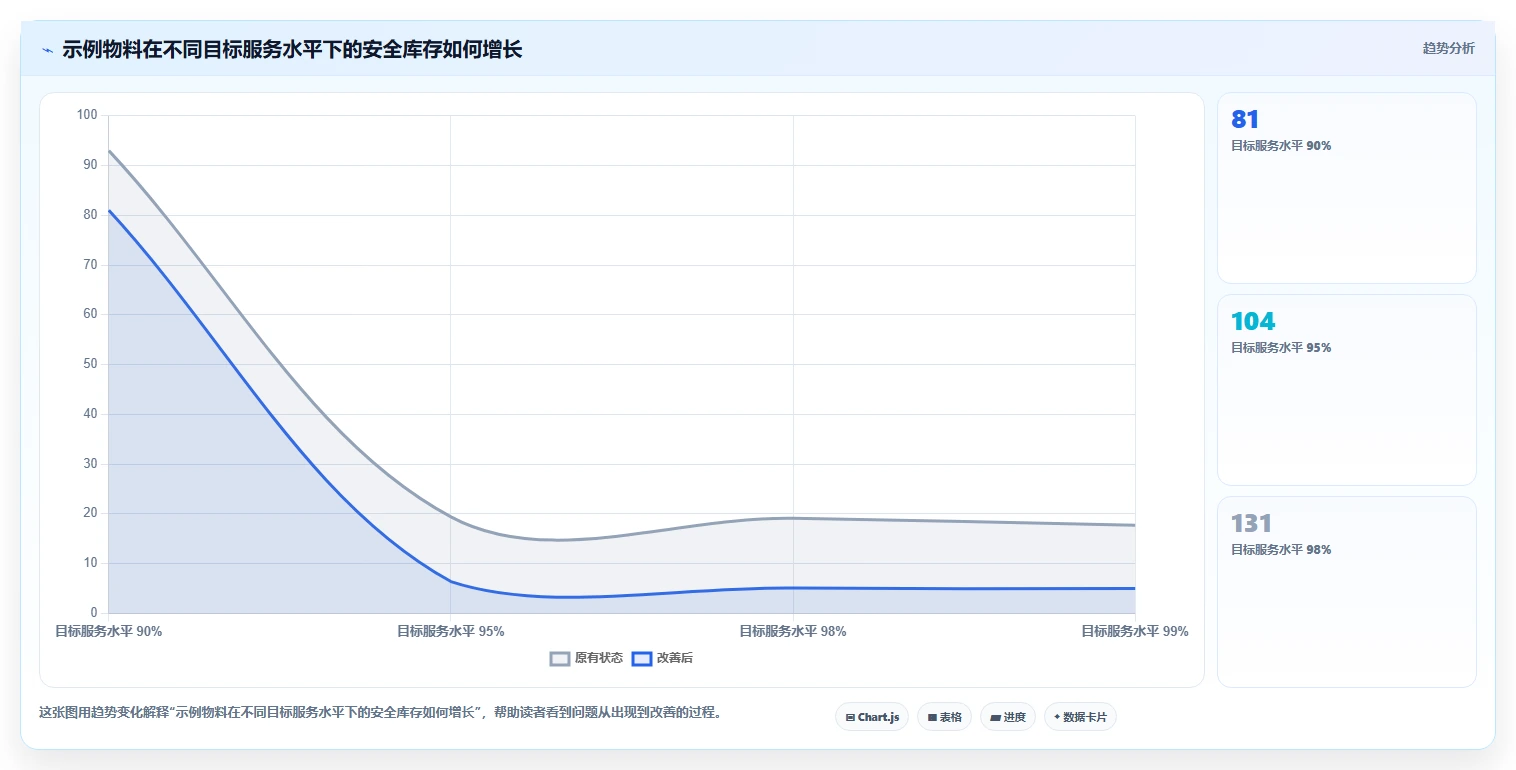
Task: Click the 趋势分析 label in the header
Action: click(1448, 48)
